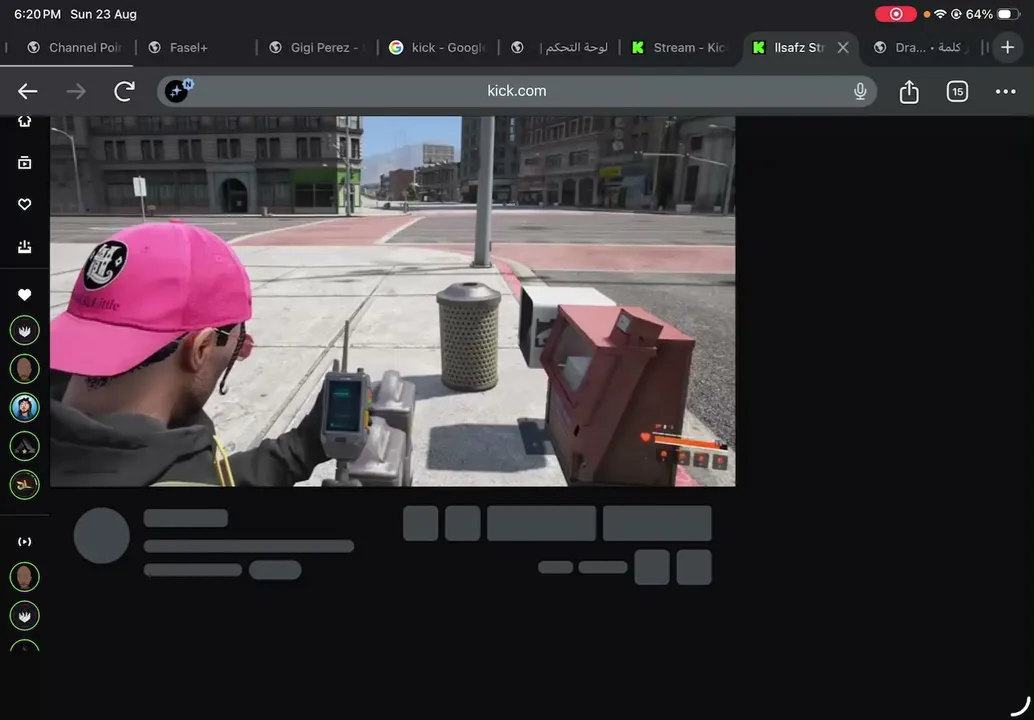Screen dimensions: 1034x720
Task: Open the followed channel with dark triangle avatar
Action: click(24, 446)
